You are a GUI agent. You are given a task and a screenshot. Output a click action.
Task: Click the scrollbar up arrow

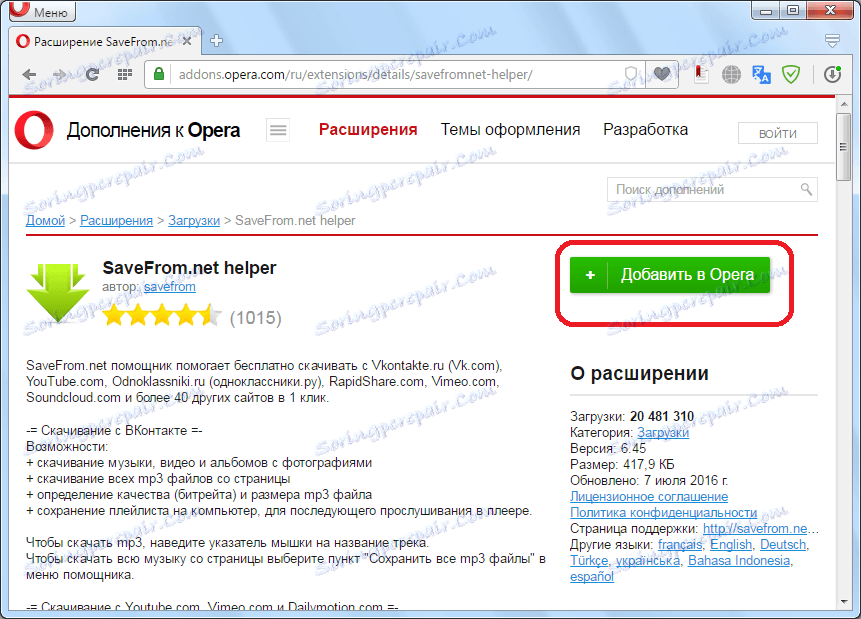pos(843,104)
